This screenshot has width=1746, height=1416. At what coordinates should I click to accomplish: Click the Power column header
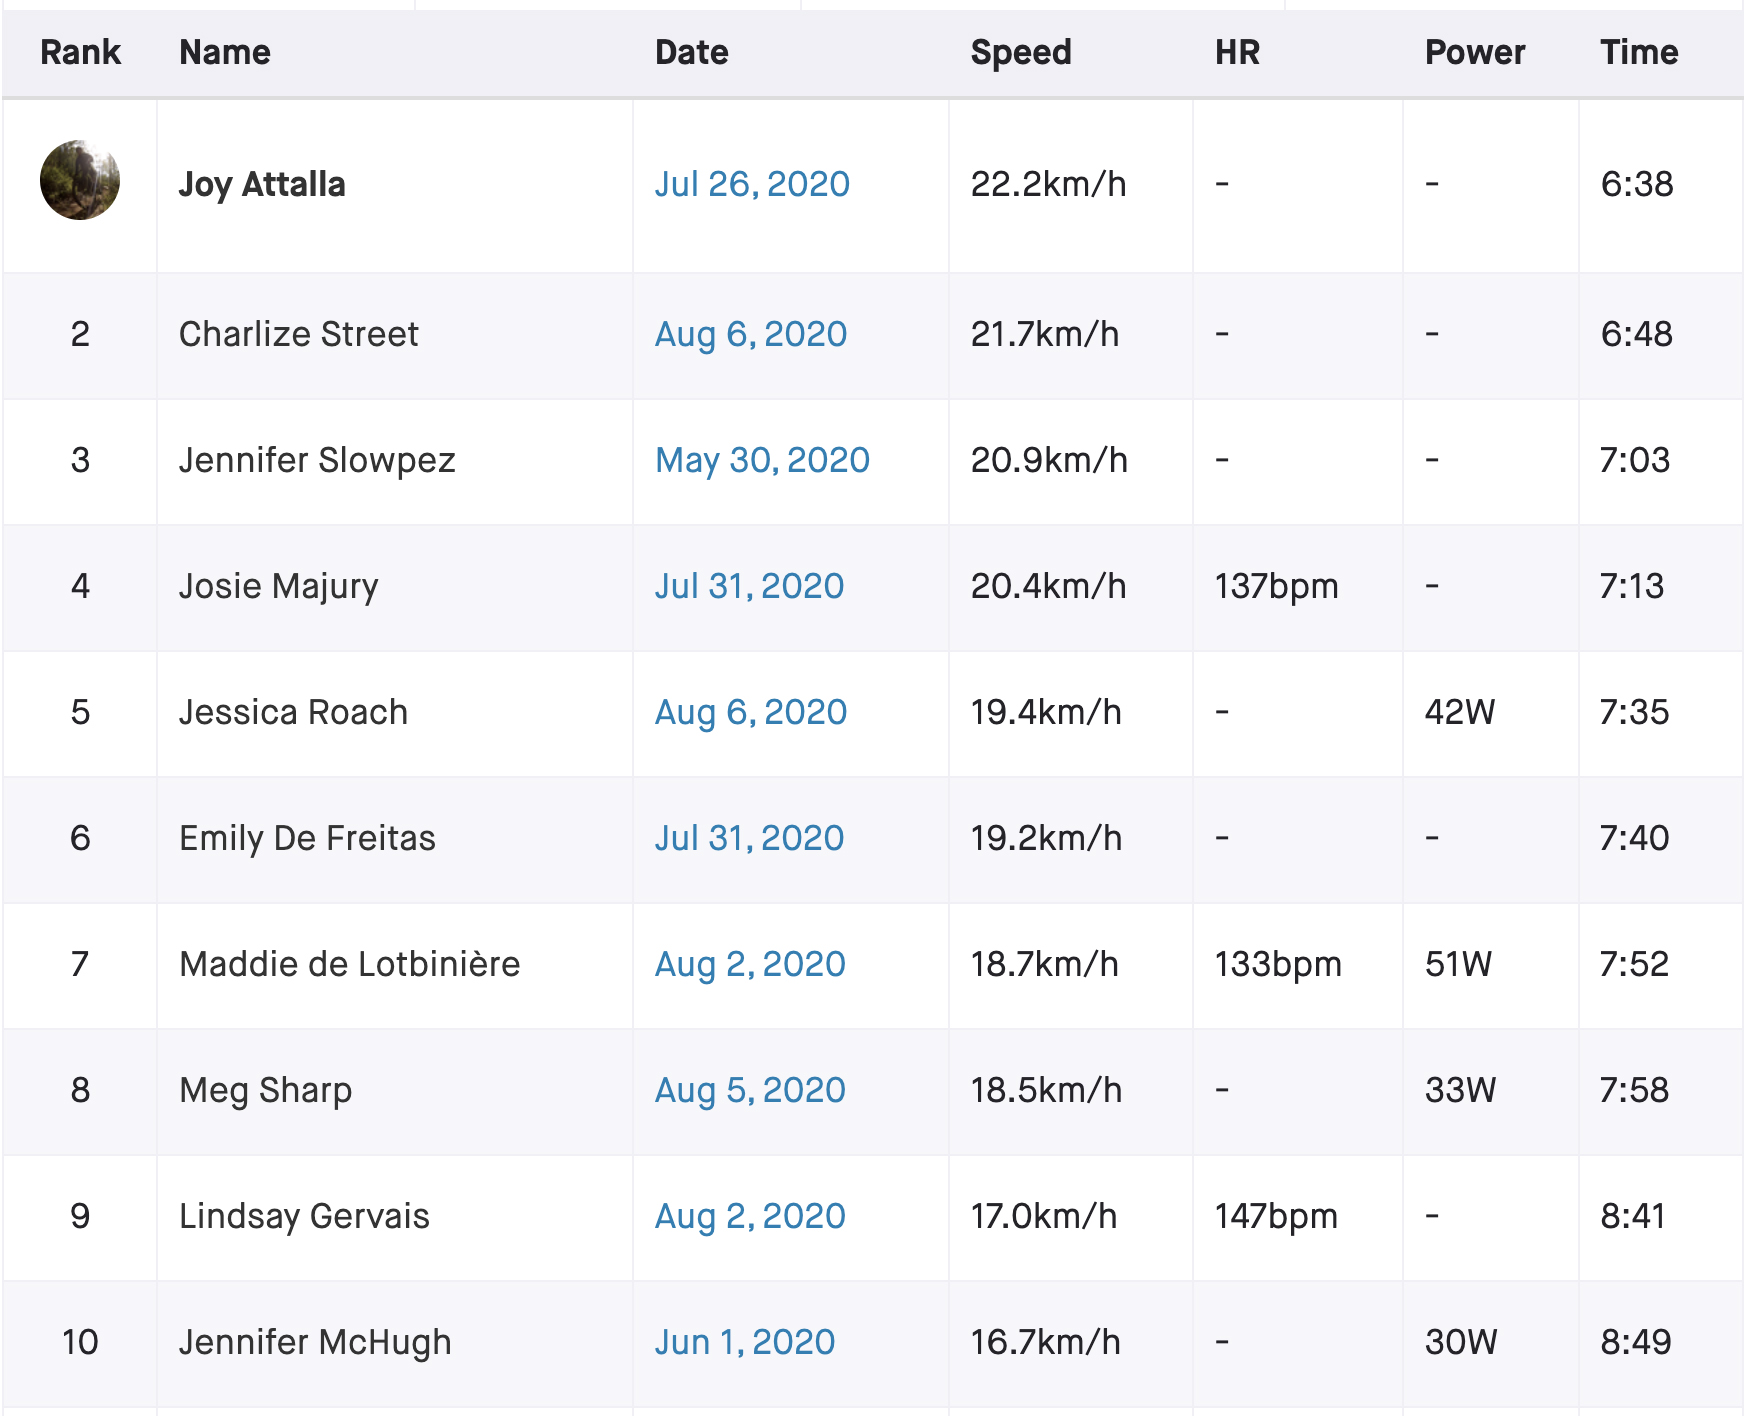(1475, 52)
